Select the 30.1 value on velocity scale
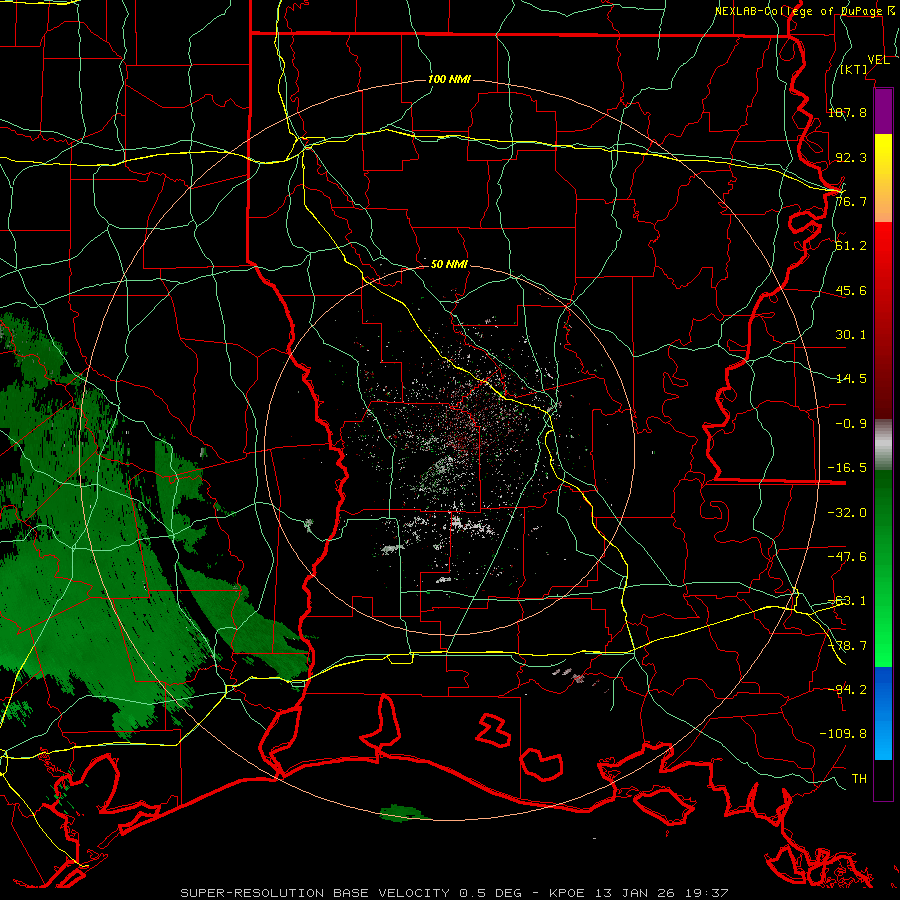This screenshot has width=900, height=900. (851, 335)
